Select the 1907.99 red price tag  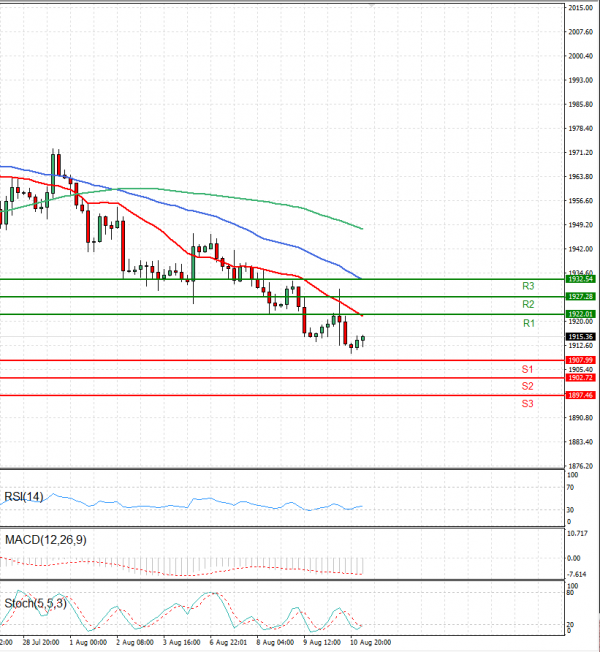pos(580,360)
